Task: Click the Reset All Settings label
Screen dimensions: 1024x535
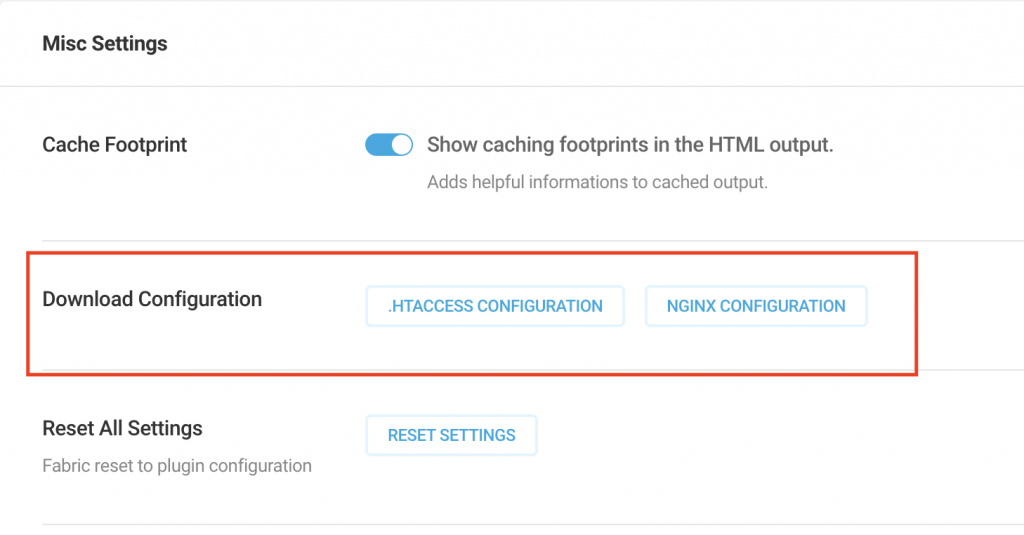Action: tap(122, 428)
